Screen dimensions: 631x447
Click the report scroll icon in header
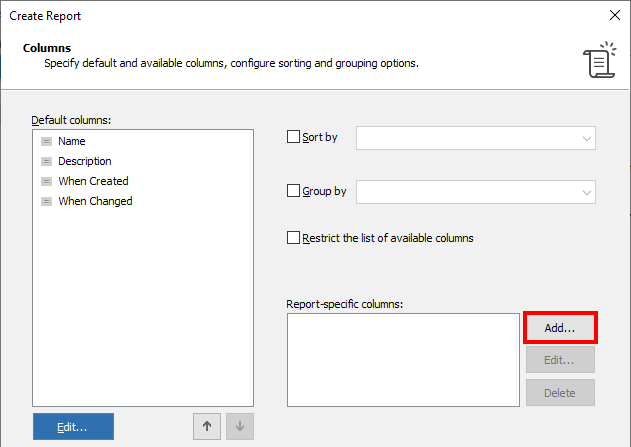coord(600,60)
